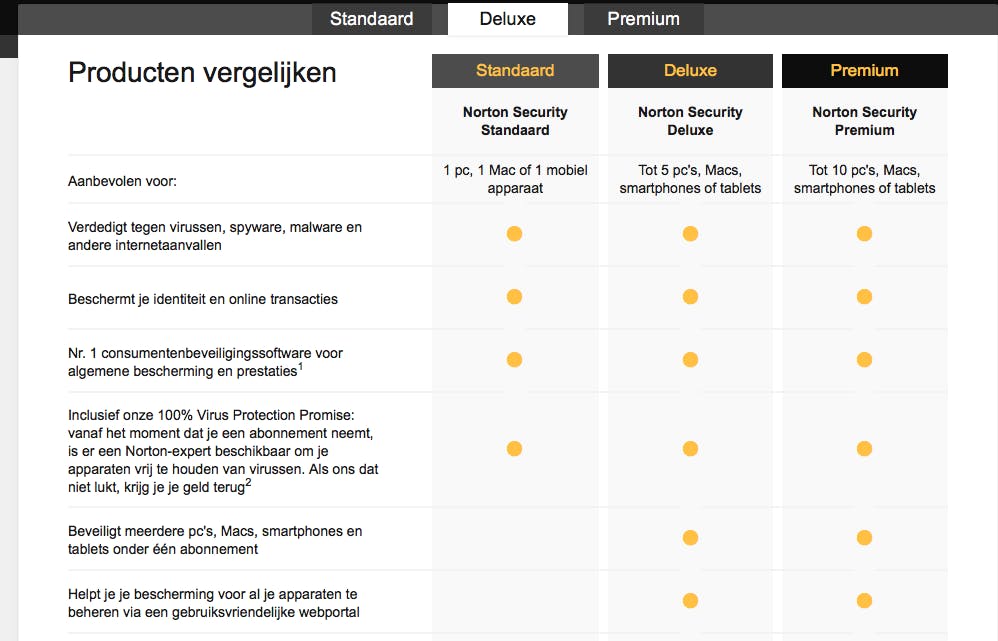998x641 pixels.
Task: Click Standaard dot for Virus Protection Promise
Action: [514, 449]
